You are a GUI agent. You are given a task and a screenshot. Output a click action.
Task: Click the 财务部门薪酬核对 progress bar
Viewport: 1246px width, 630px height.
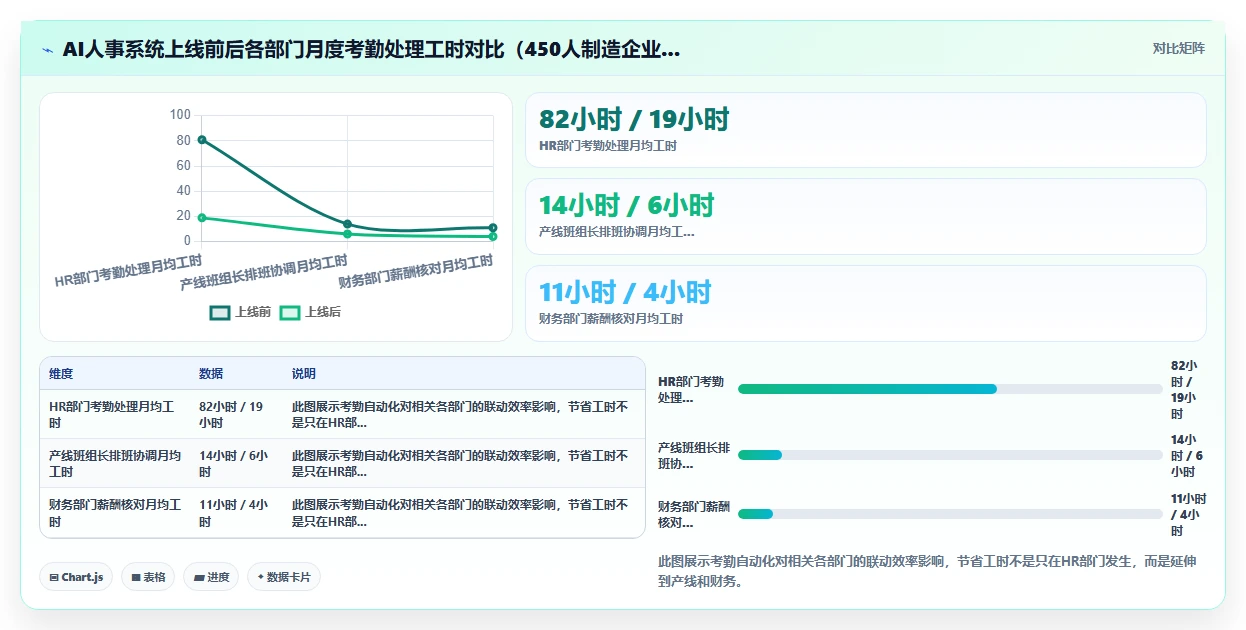(x=950, y=514)
